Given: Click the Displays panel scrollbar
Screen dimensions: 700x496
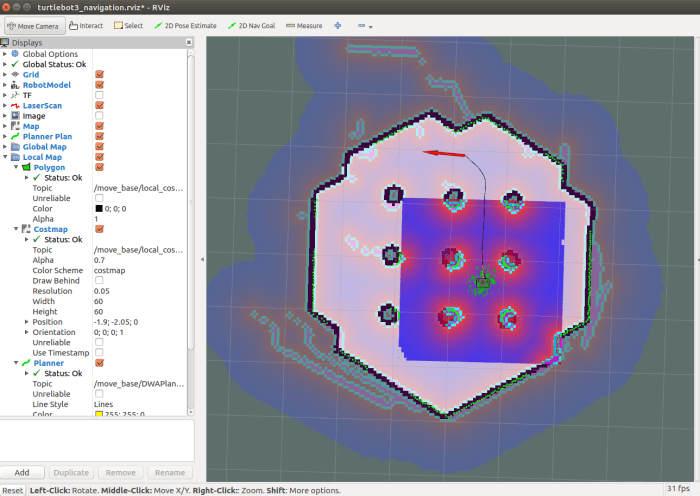Looking at the screenshot, I should point(191,201).
